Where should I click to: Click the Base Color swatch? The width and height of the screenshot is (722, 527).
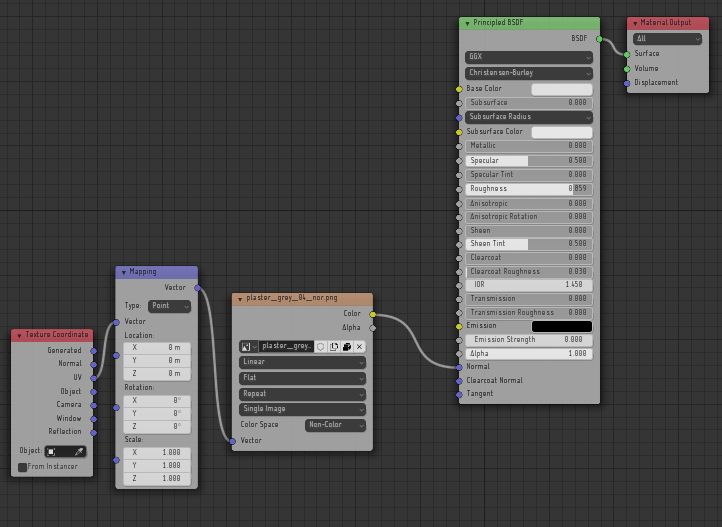tap(562, 89)
